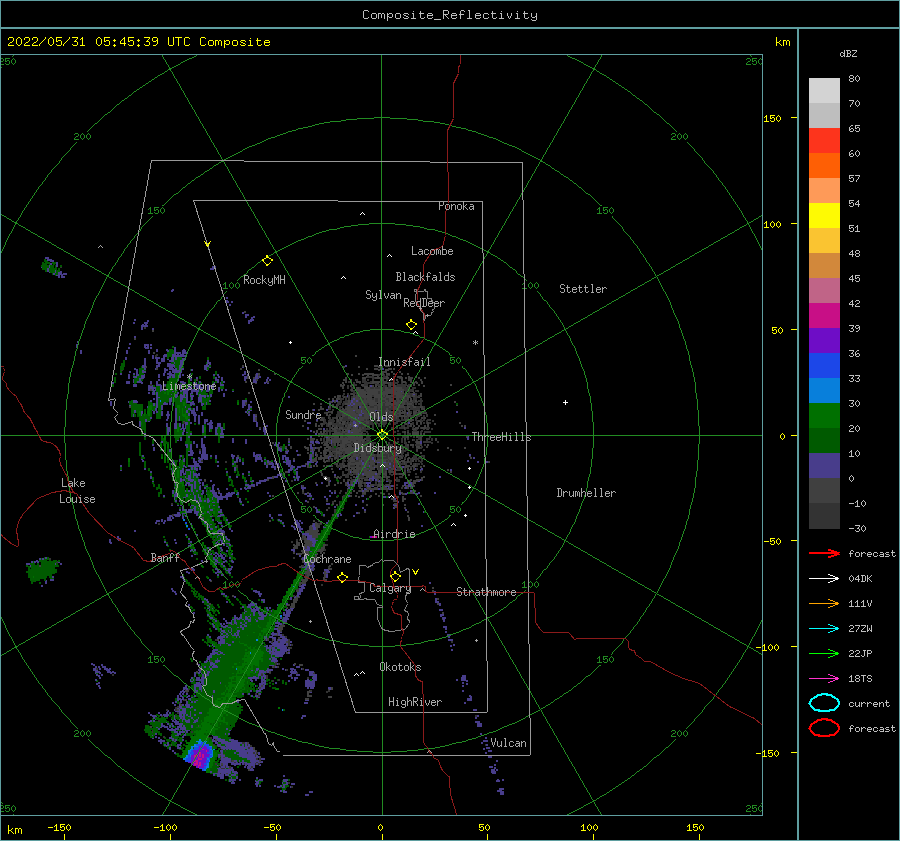The image size is (900, 841).
Task: Pick the bright yellow swatch in dBZ scale
Action: pyautogui.click(x=824, y=216)
